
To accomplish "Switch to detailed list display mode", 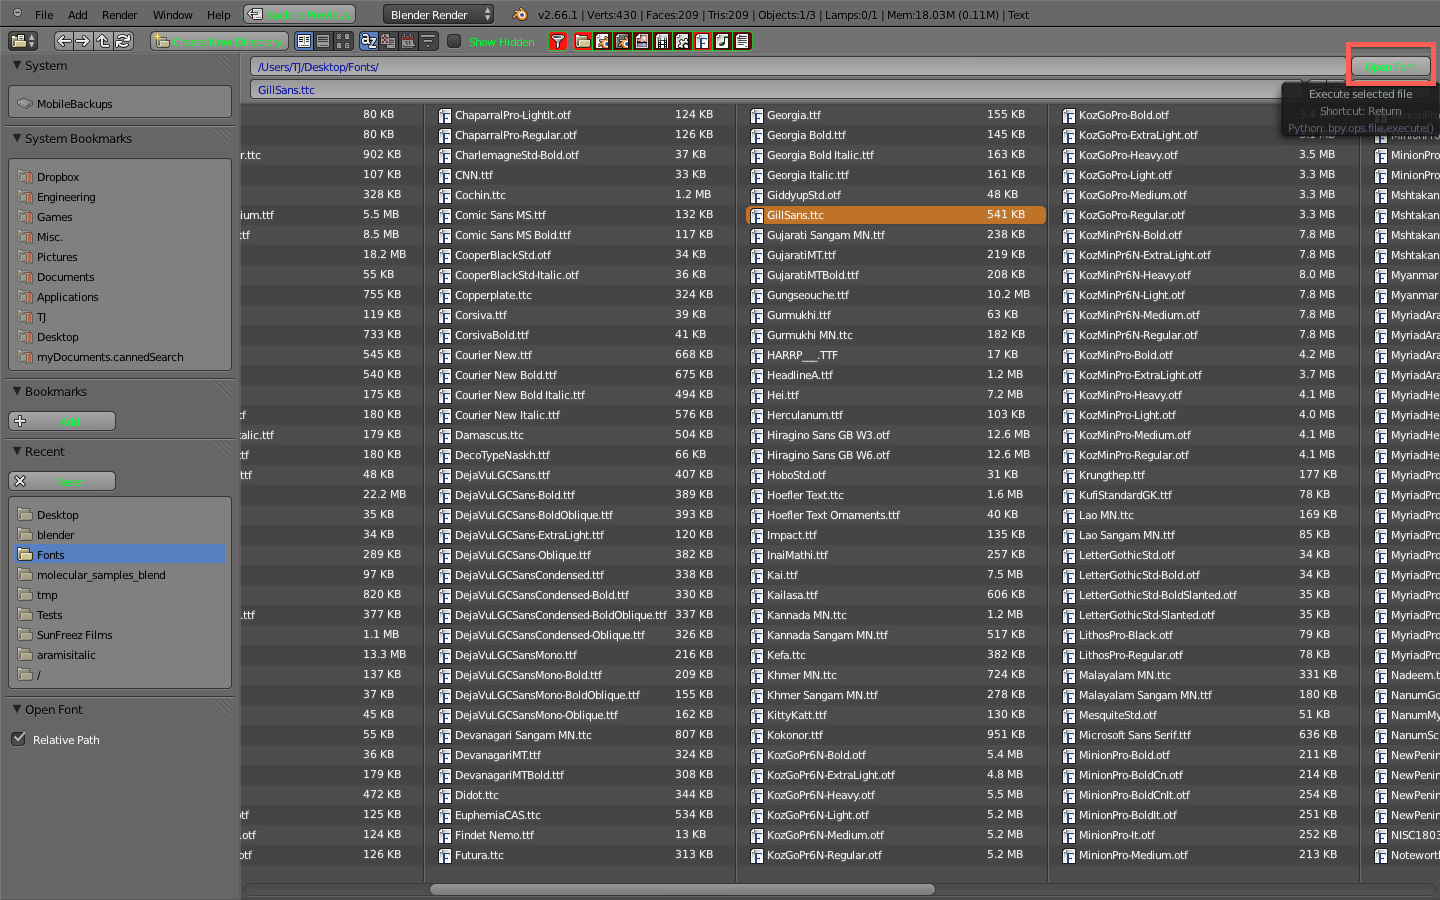I will (x=323, y=41).
